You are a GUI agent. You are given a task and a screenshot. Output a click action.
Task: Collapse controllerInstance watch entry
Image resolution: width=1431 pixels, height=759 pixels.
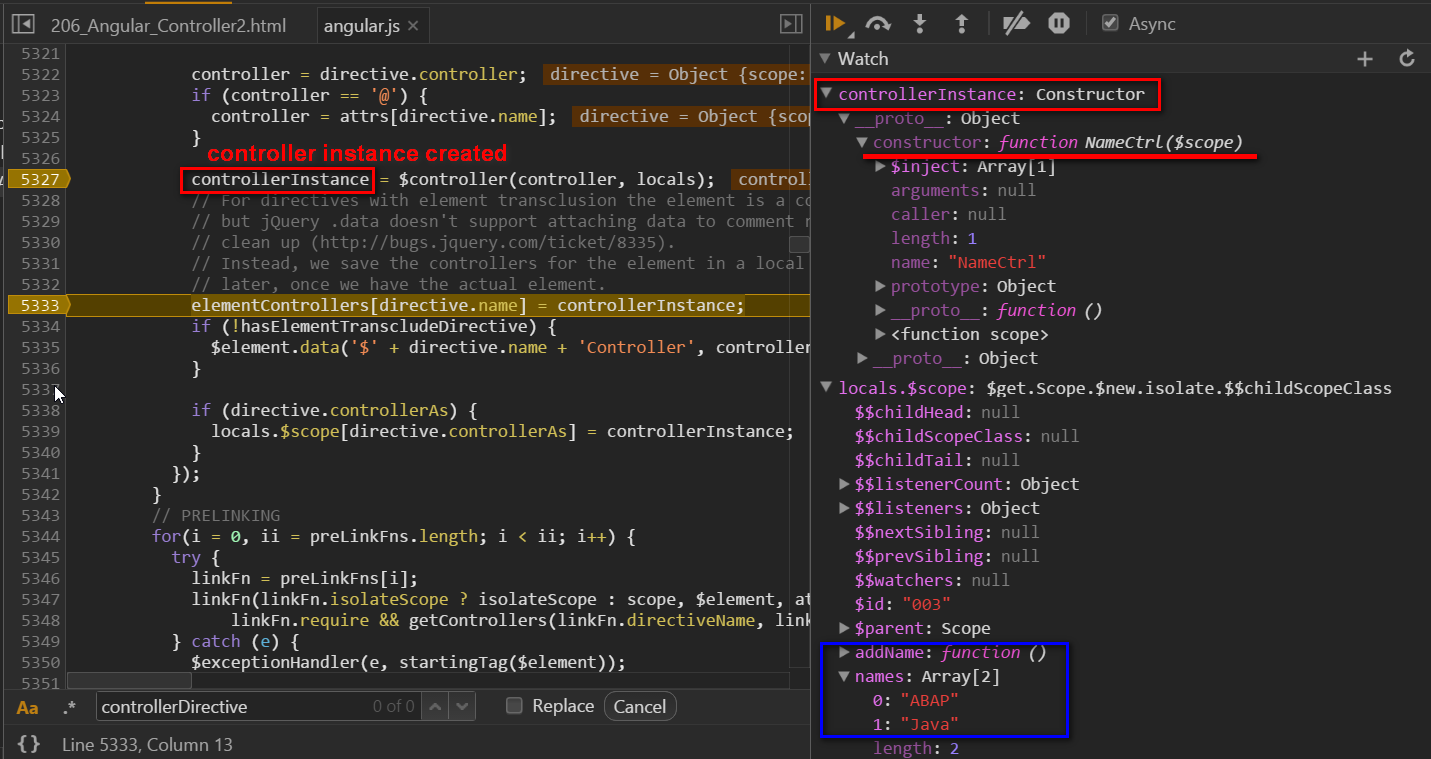pyautogui.click(x=826, y=94)
